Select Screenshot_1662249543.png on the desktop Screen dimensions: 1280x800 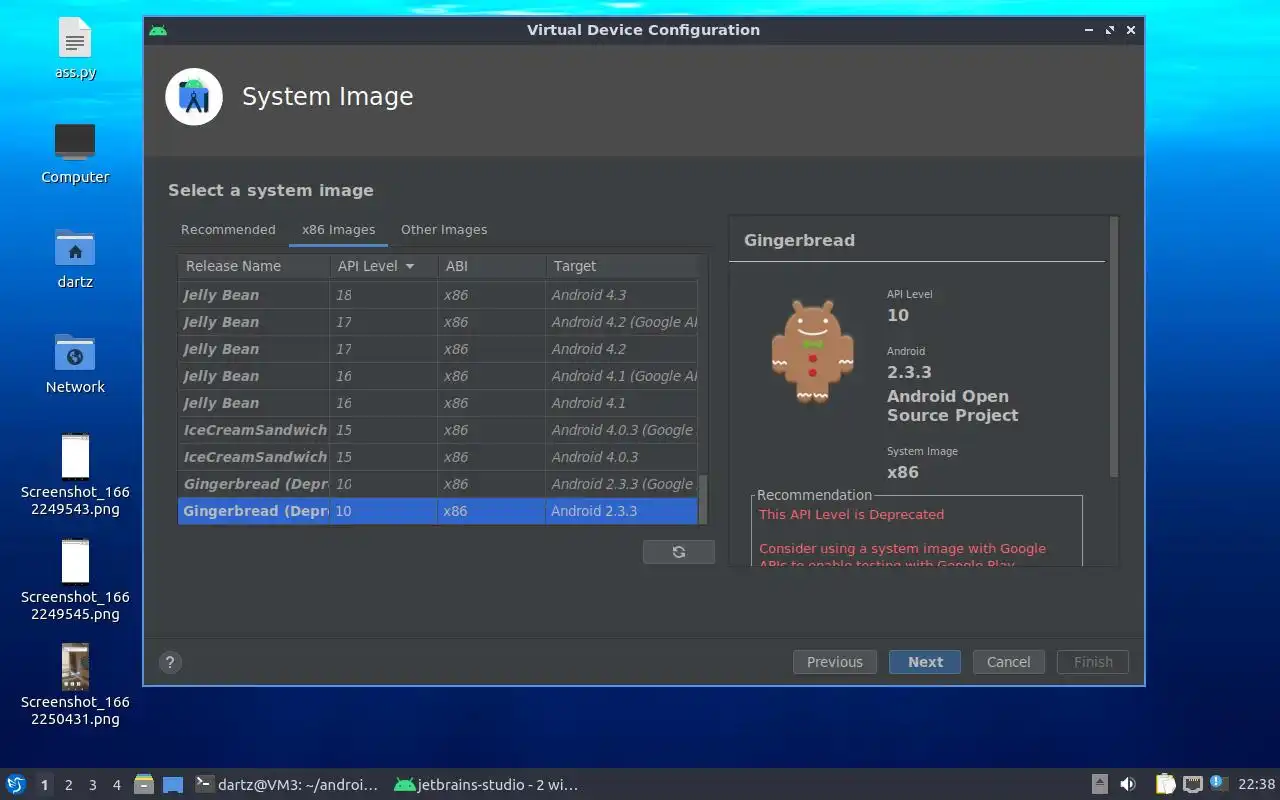coord(75,475)
